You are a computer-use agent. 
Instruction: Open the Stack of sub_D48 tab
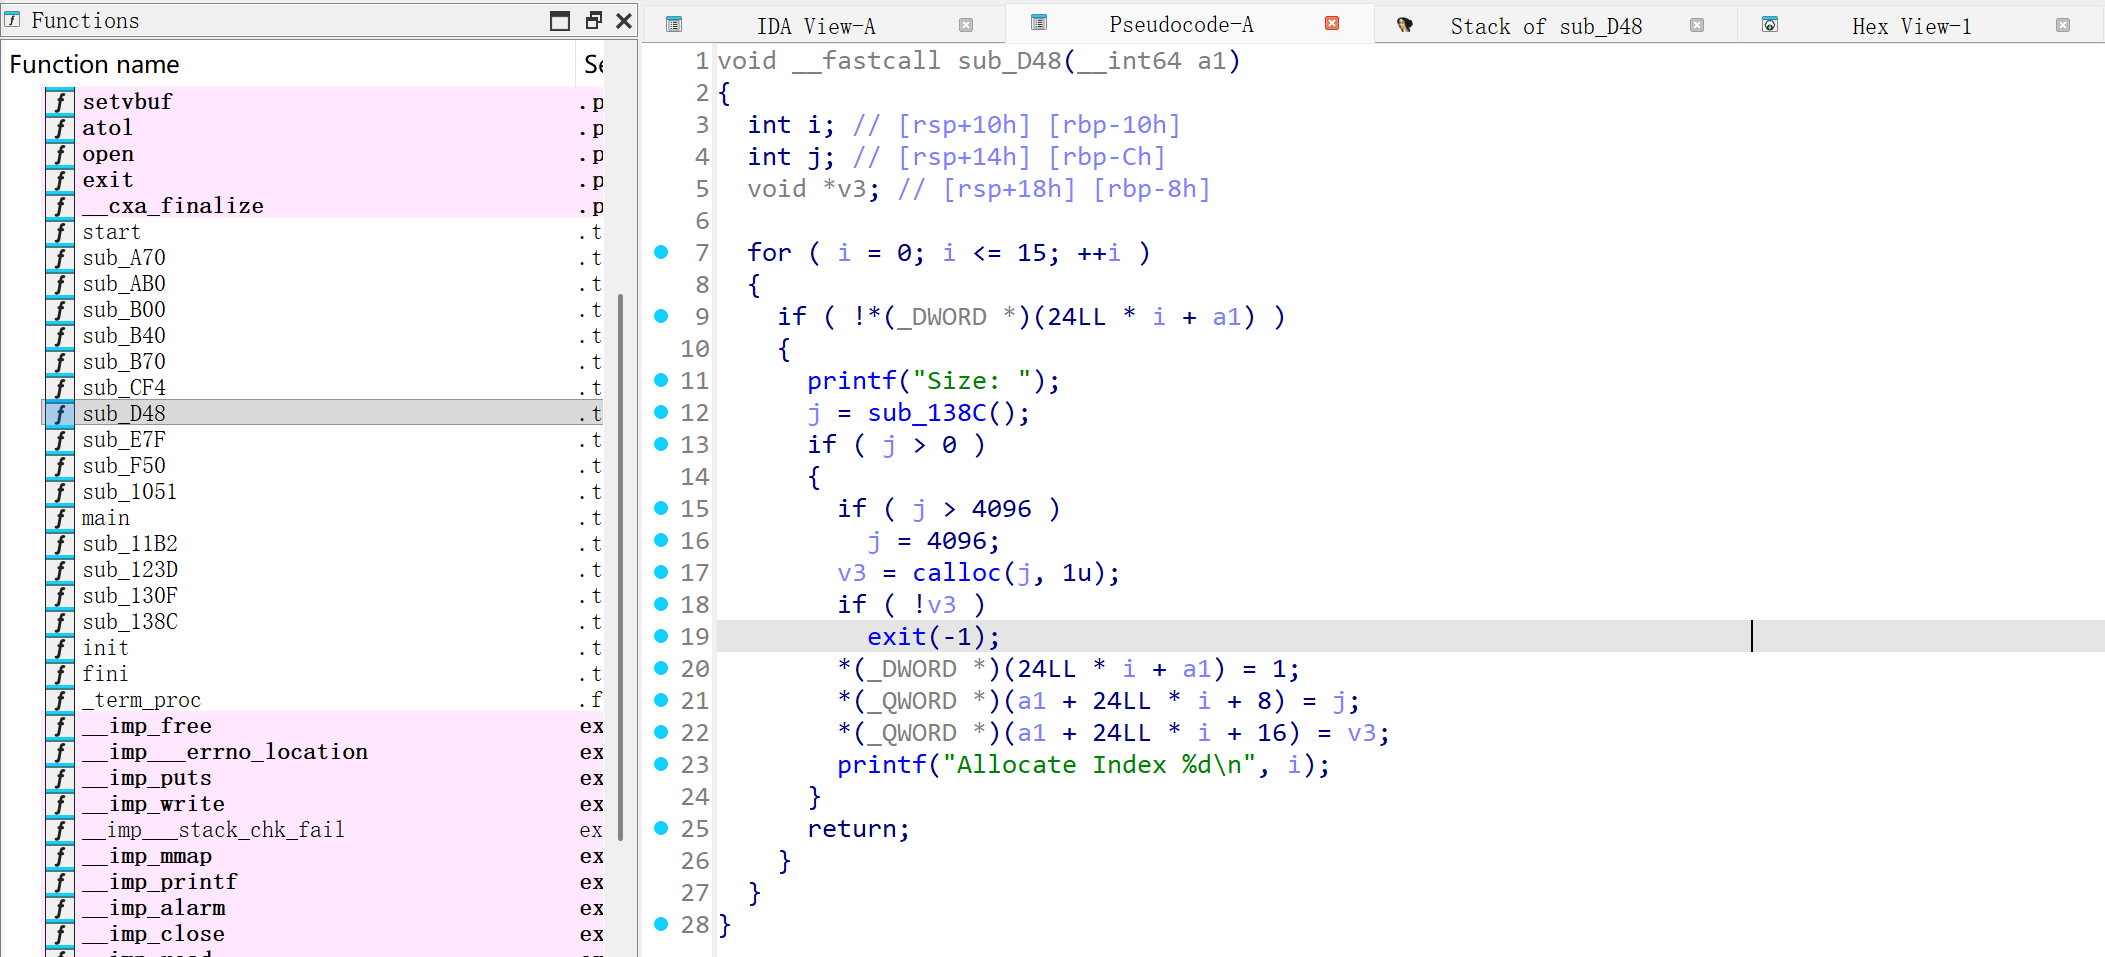[x=1546, y=26]
